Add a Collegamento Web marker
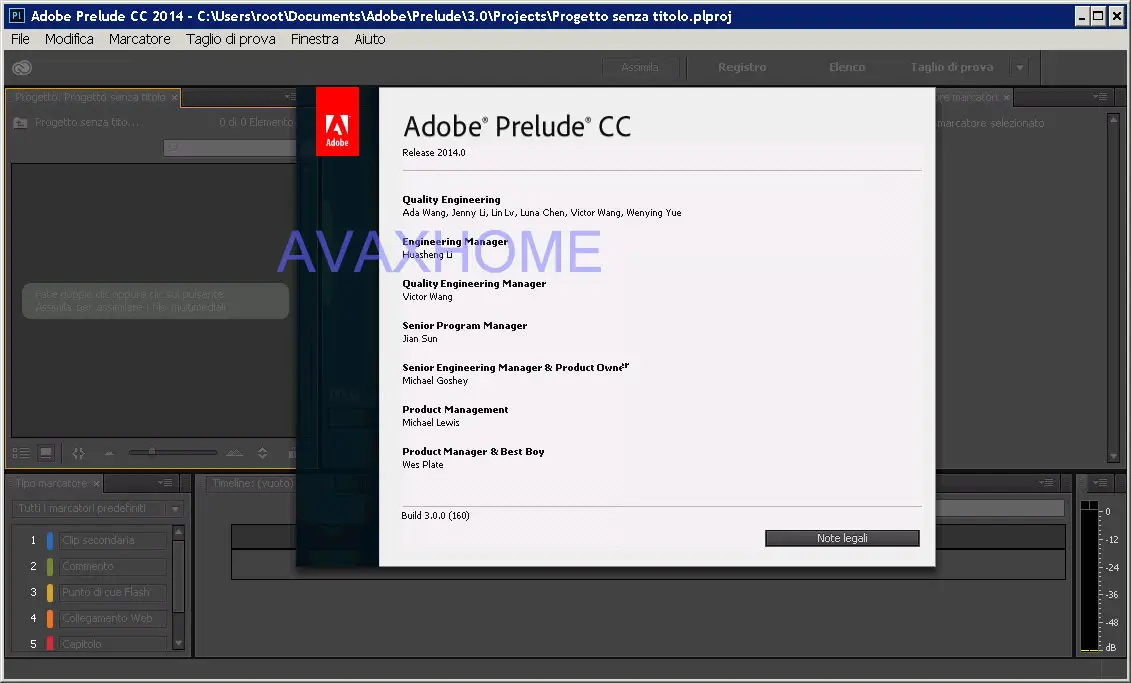 coord(113,618)
